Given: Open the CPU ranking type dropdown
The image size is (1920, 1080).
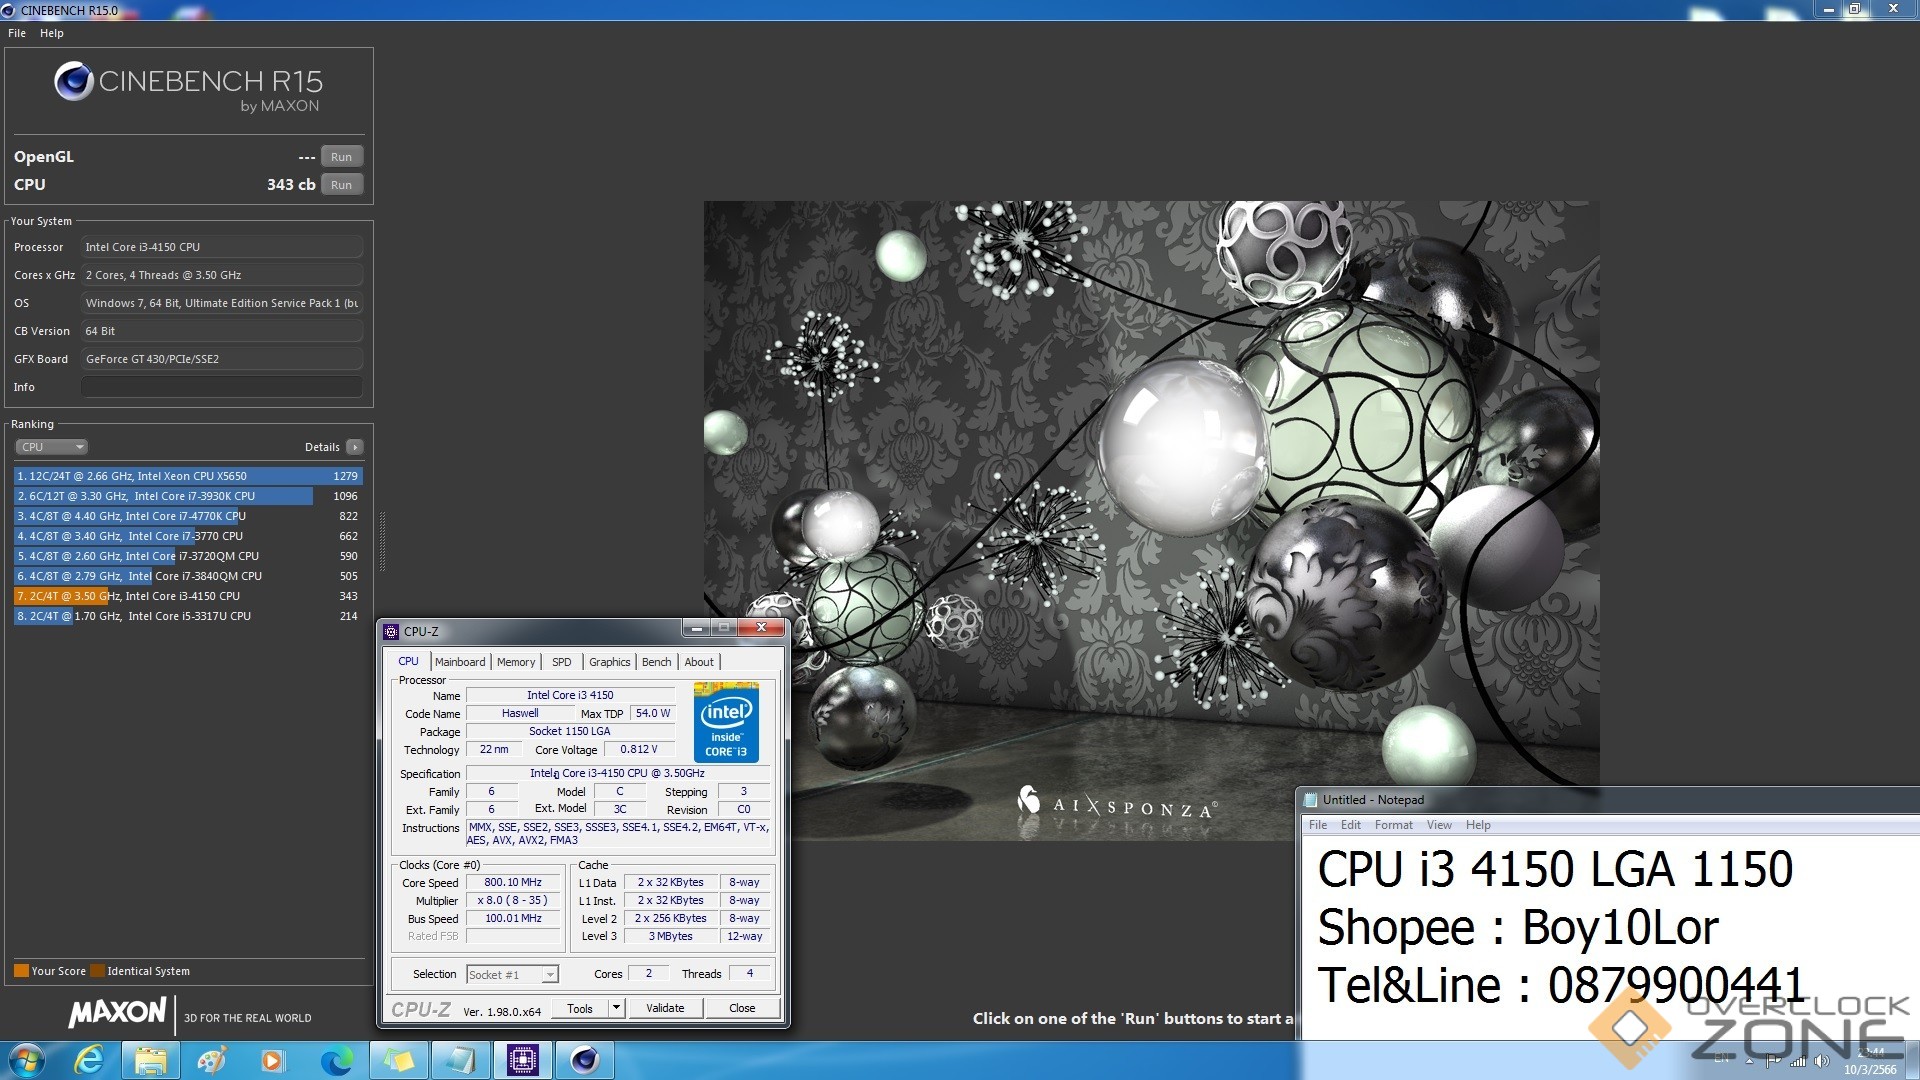Looking at the screenshot, I should (x=52, y=447).
